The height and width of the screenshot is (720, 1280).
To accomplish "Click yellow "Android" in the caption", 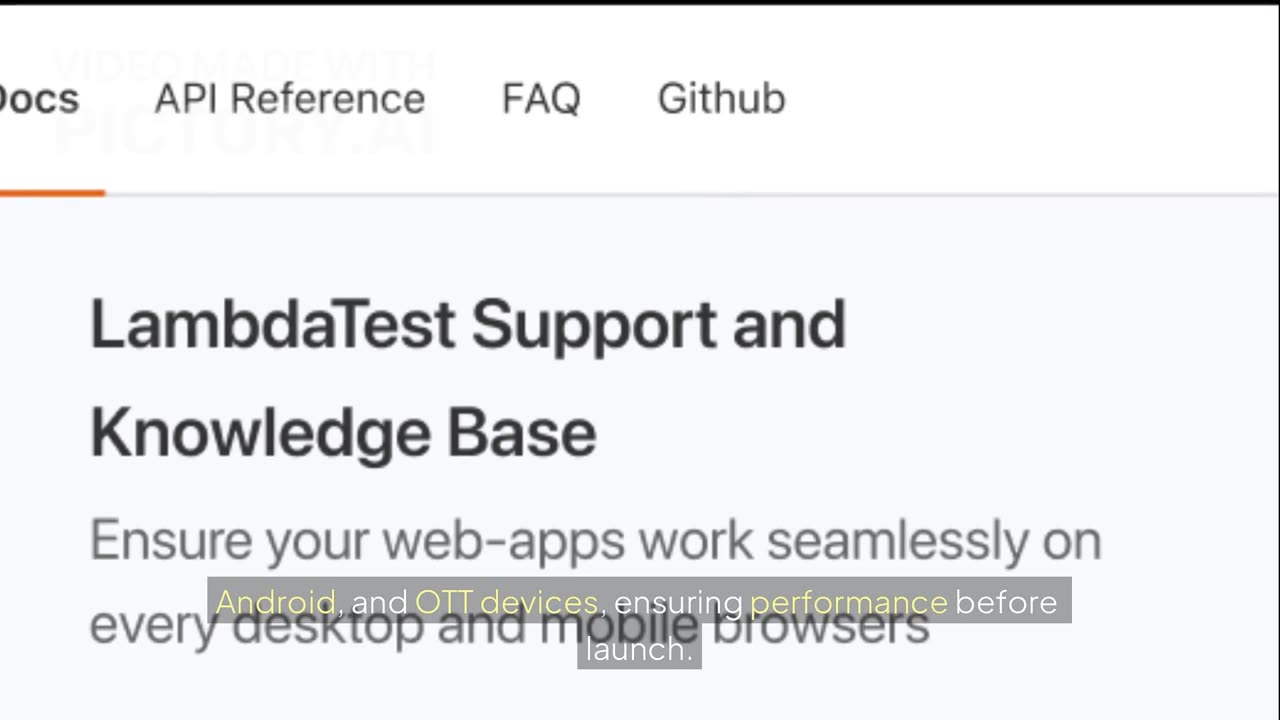I will [x=275, y=602].
